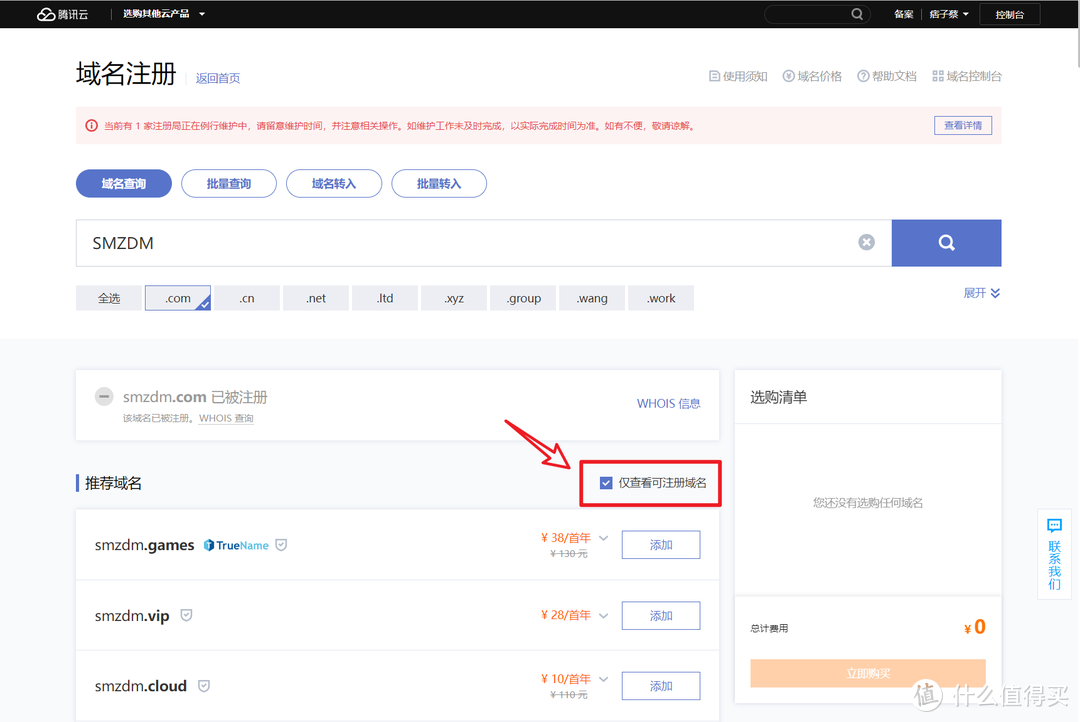Click the red maintenance warning icon

(x=91, y=125)
